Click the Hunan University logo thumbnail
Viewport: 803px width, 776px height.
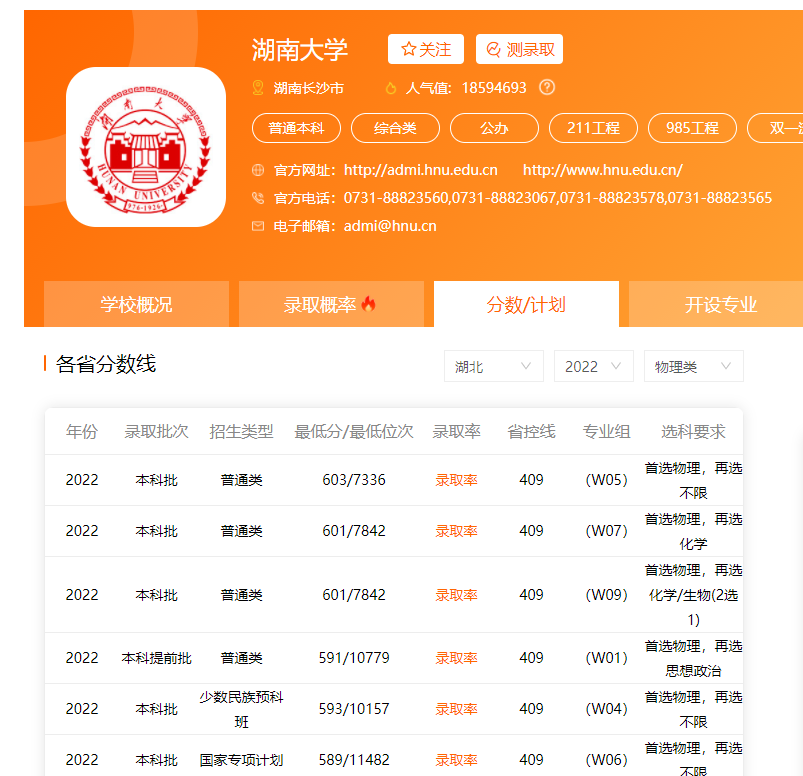point(146,147)
